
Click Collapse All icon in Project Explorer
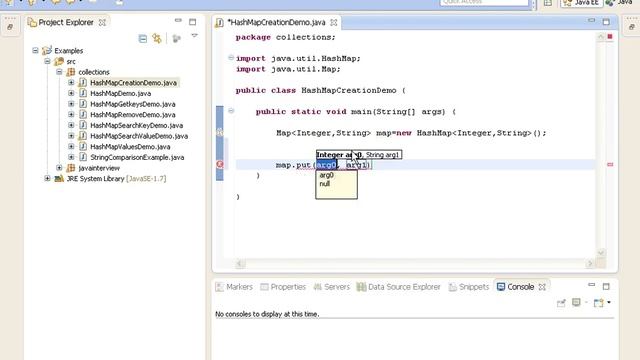[x=142, y=39]
